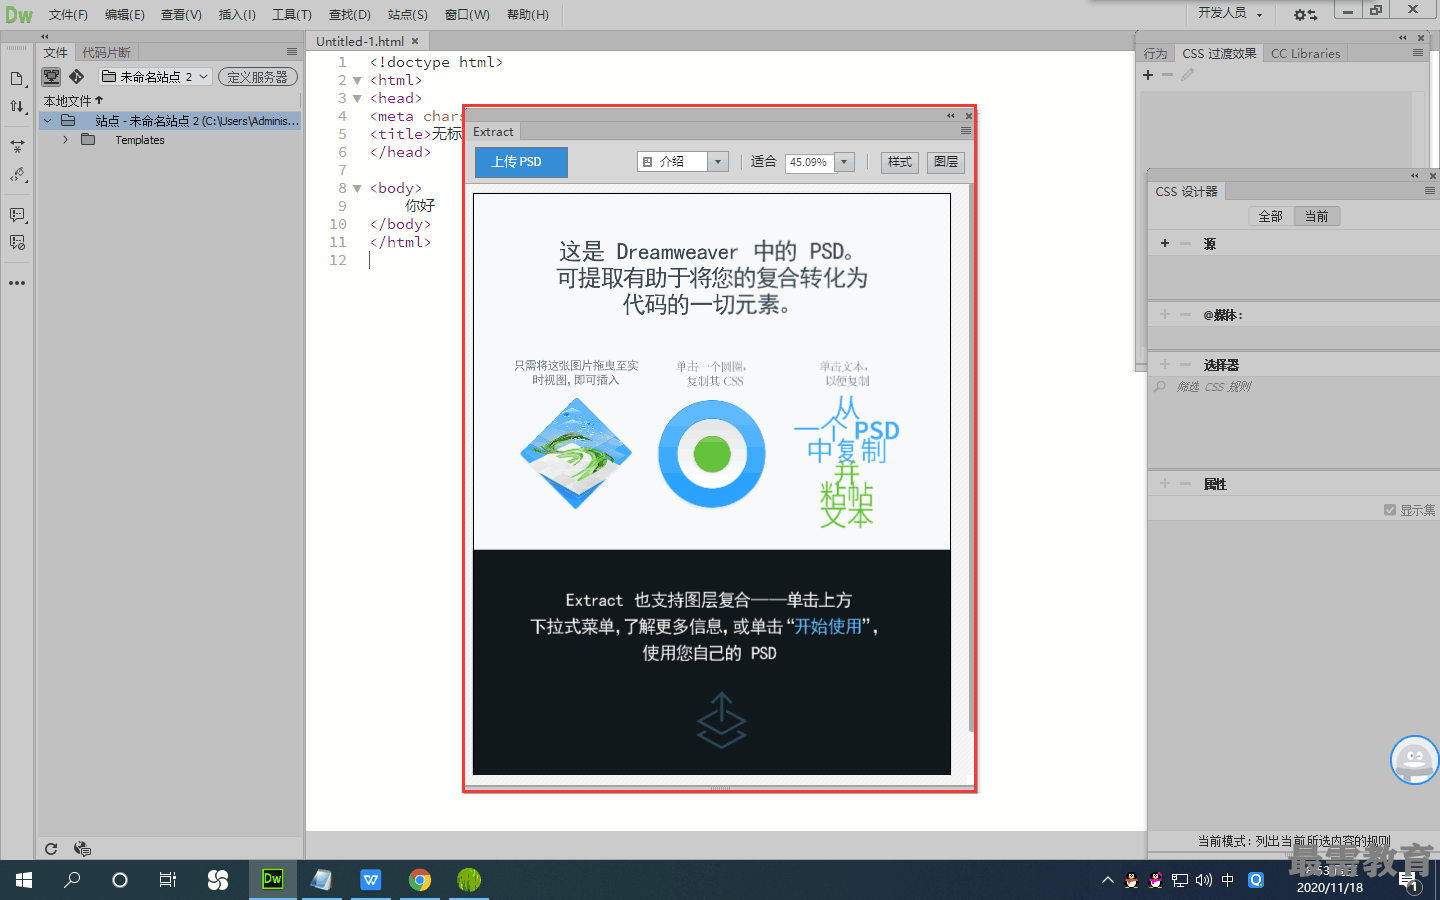Open the site selector dropdown
Screen dimensions: 1440x900
click(x=155, y=76)
